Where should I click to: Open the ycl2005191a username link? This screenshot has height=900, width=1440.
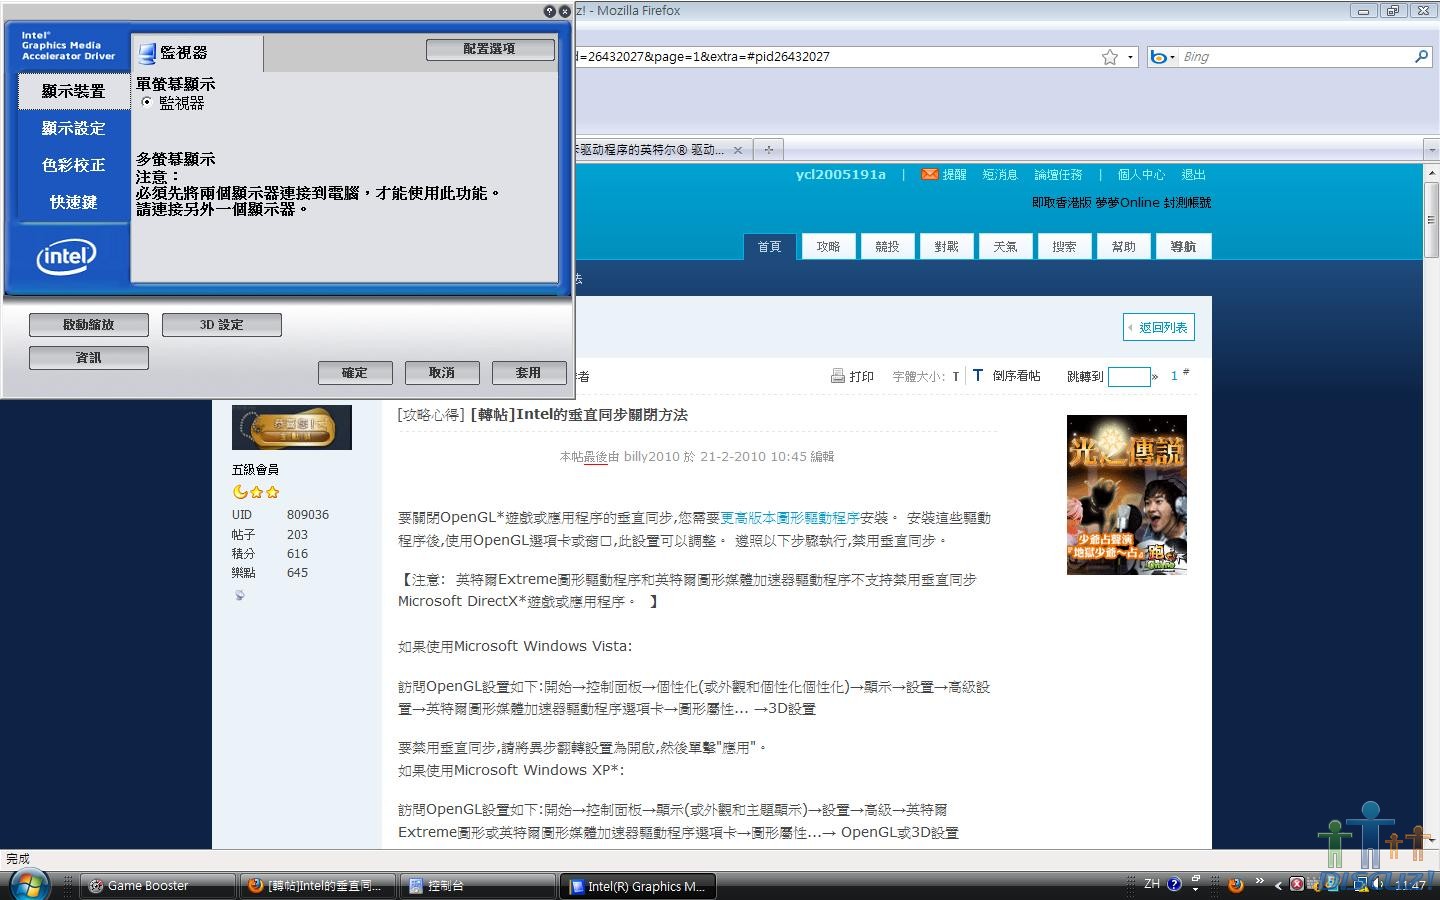(841, 175)
